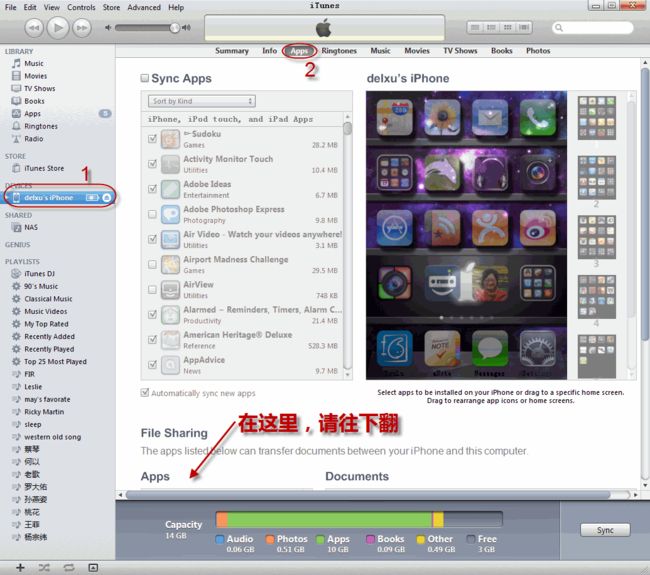Switch to Cover Flow view icon

pyautogui.click(x=524, y=28)
